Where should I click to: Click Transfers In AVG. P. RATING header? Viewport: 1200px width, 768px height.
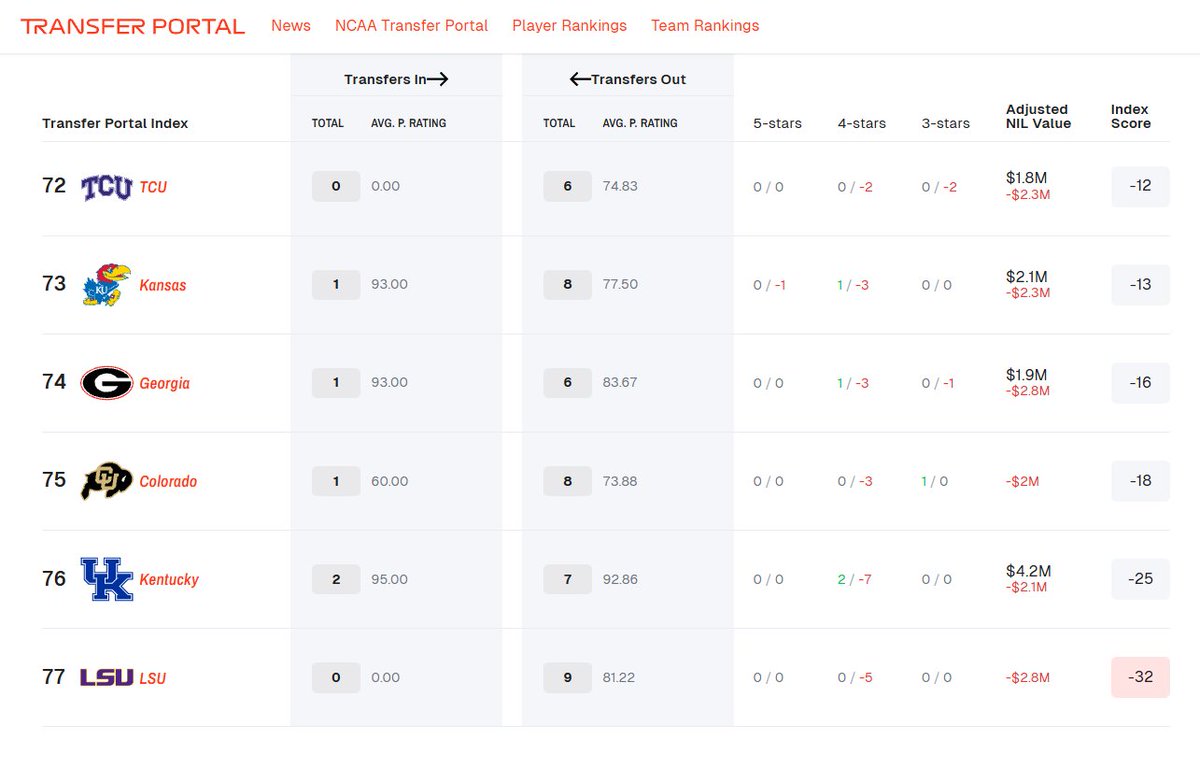(408, 123)
